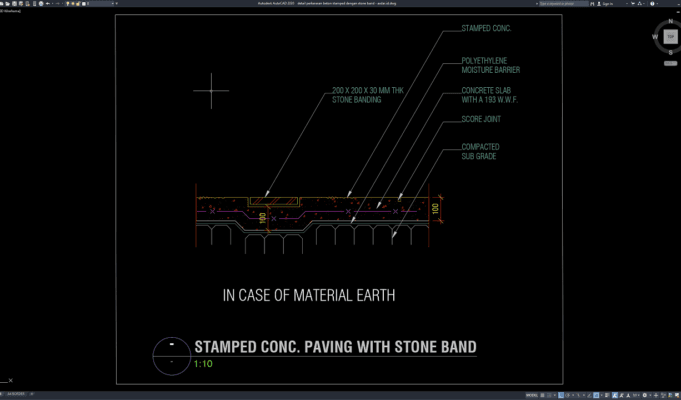Select the COMPACTED SUB GRADE label
The height and width of the screenshot is (400, 681).
(480, 152)
